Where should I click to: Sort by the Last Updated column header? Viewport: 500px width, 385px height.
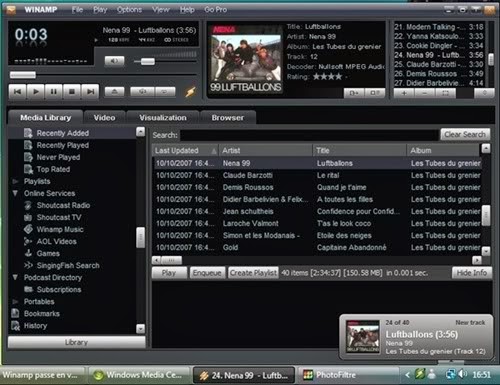[185, 151]
